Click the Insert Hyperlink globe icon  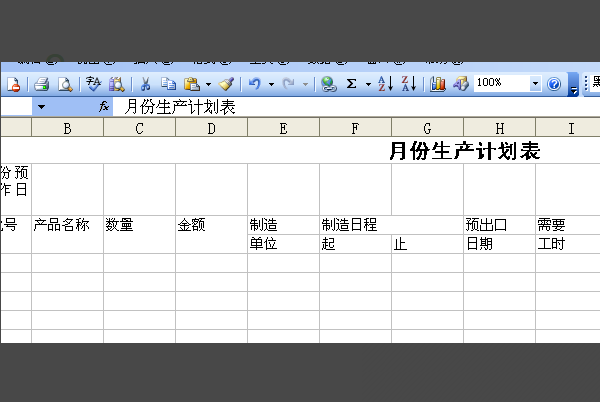[x=329, y=85]
